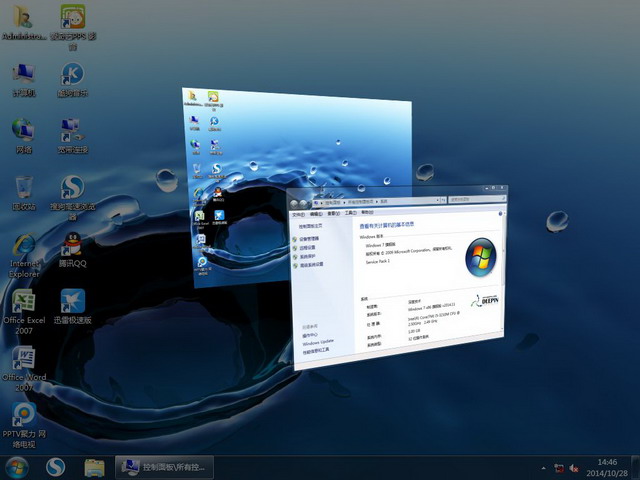The height and width of the screenshot is (480, 640).
Task: Open the Windows Update link
Action: (x=318, y=342)
